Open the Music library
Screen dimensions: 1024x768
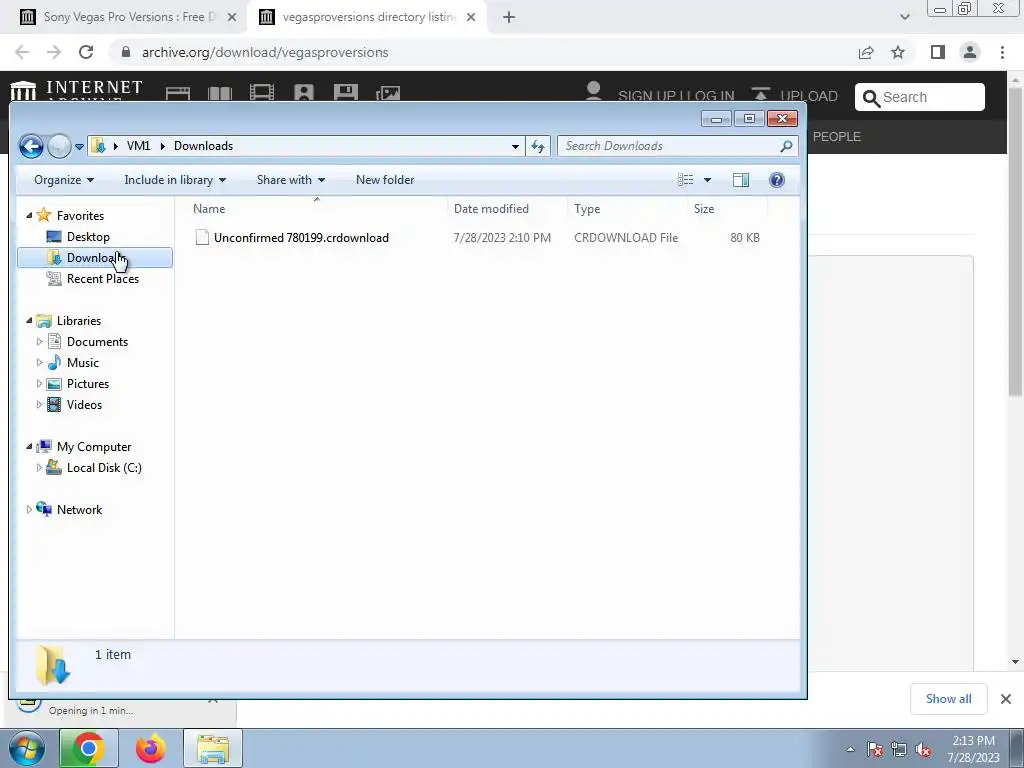82,362
